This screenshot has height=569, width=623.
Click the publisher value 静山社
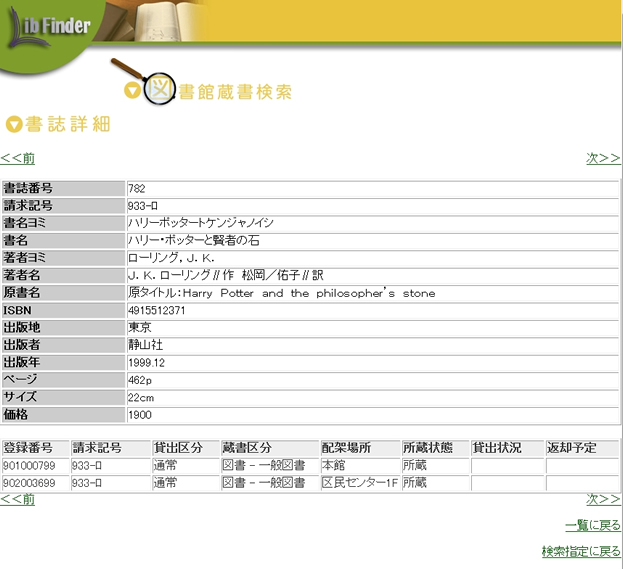pos(145,344)
